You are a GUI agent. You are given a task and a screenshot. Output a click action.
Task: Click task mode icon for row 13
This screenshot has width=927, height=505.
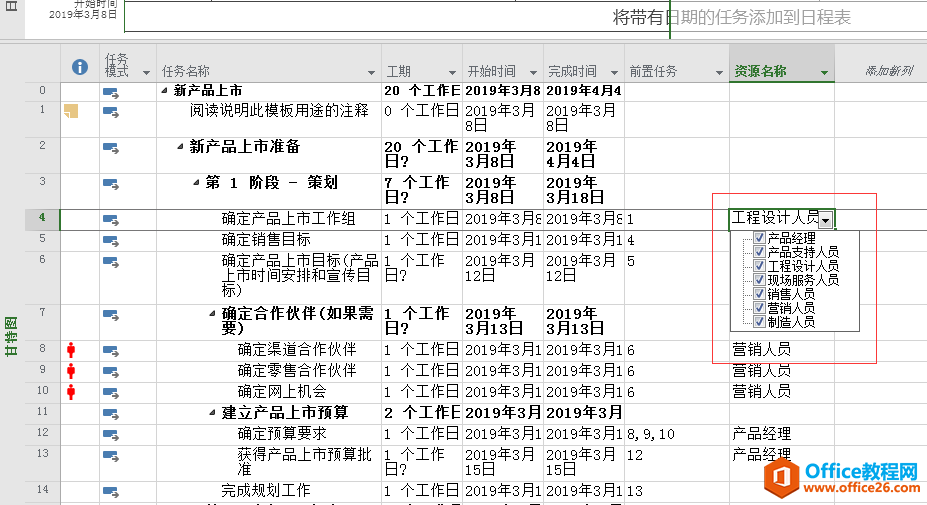pyautogui.click(x=111, y=456)
